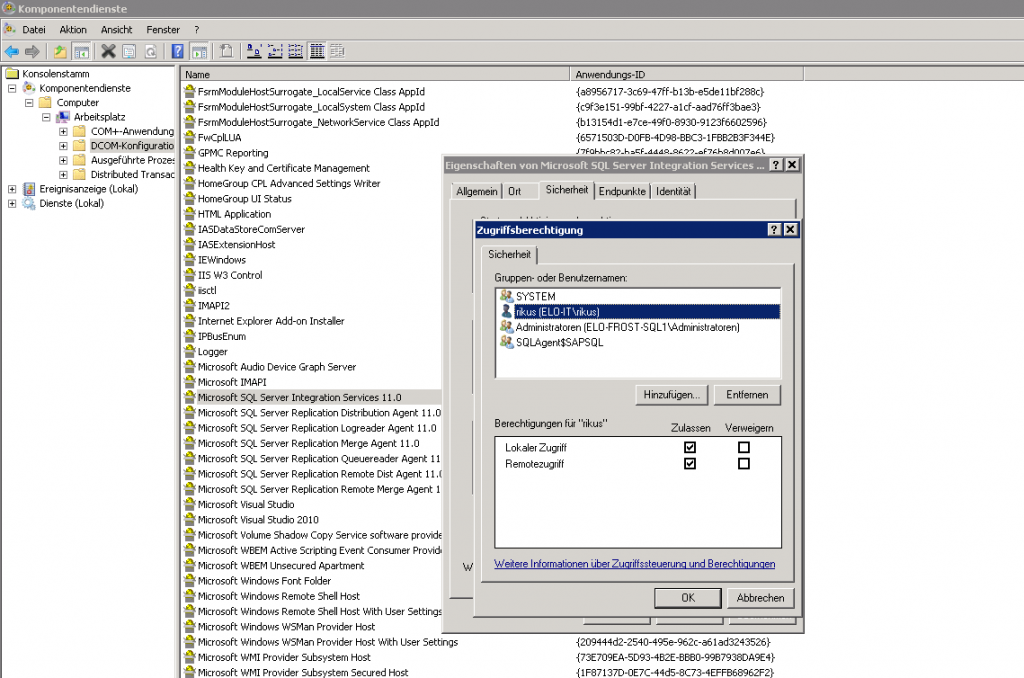1024x678 pixels.
Task: Go up one level via folder arrow icon
Action: 60,52
